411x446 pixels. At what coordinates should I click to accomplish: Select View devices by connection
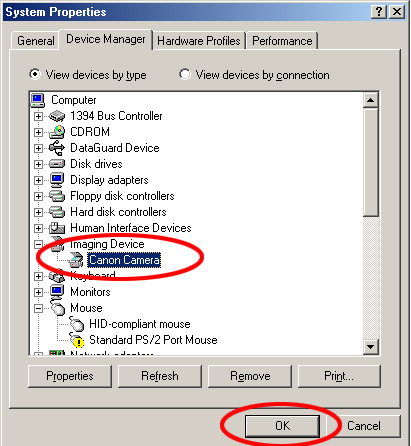pos(254,75)
